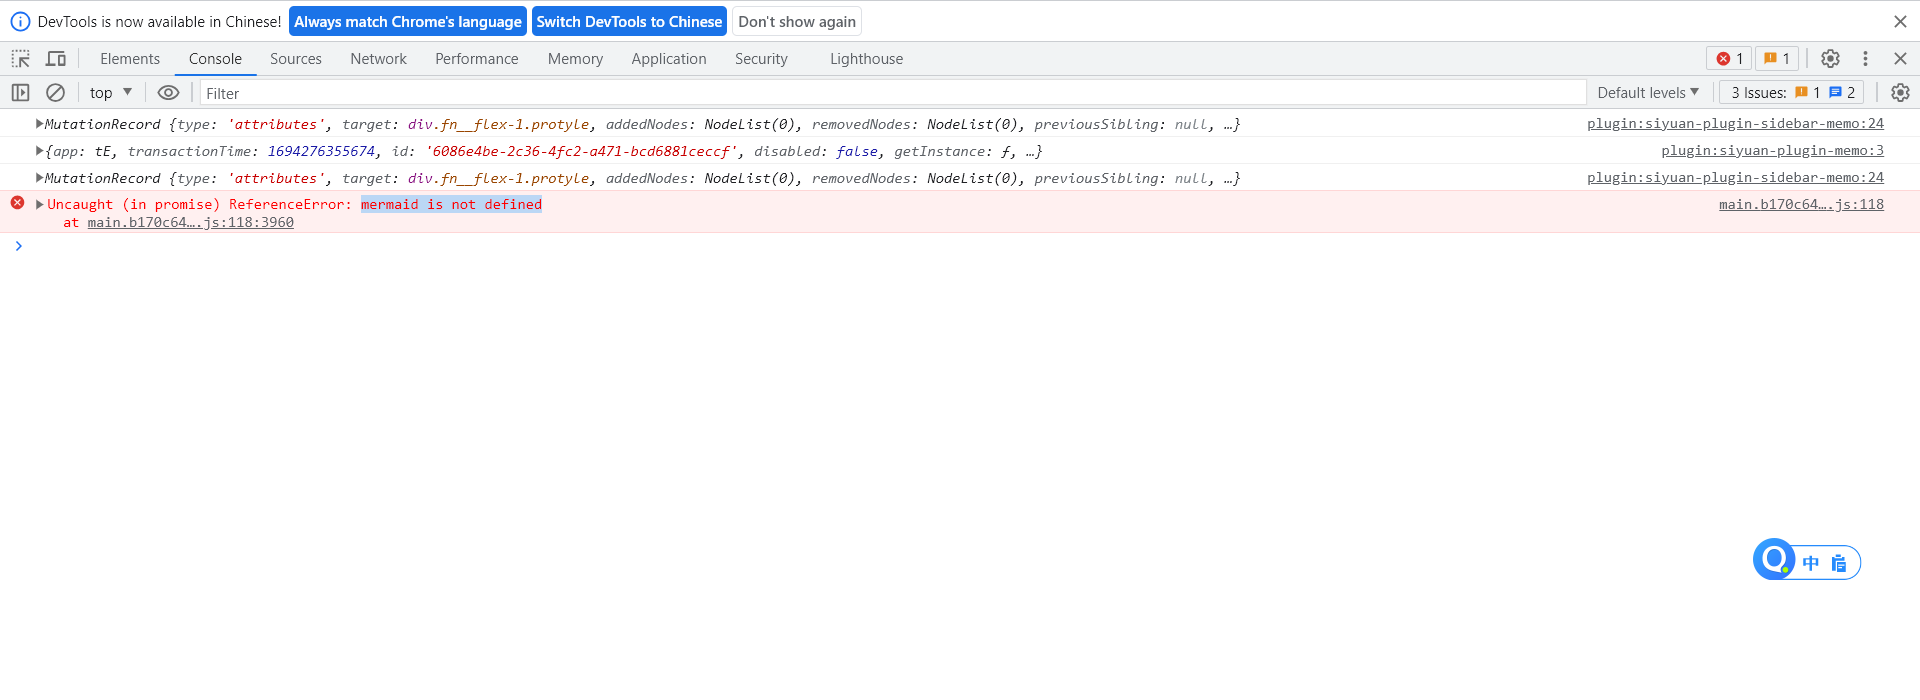Click the console Filter input field
The image size is (1920, 700).
[x=890, y=93]
